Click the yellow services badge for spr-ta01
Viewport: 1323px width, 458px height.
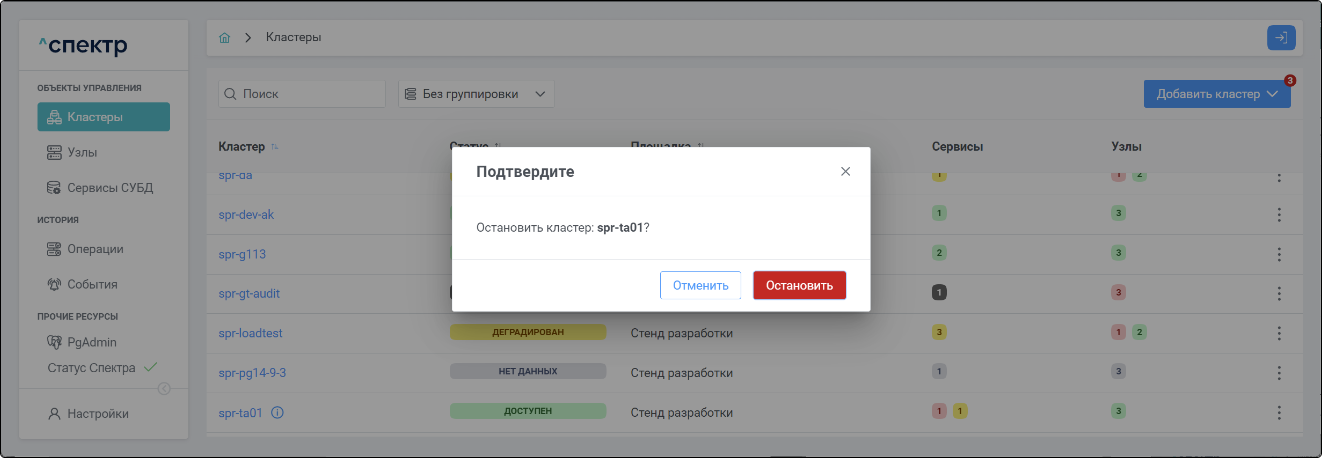click(959, 410)
